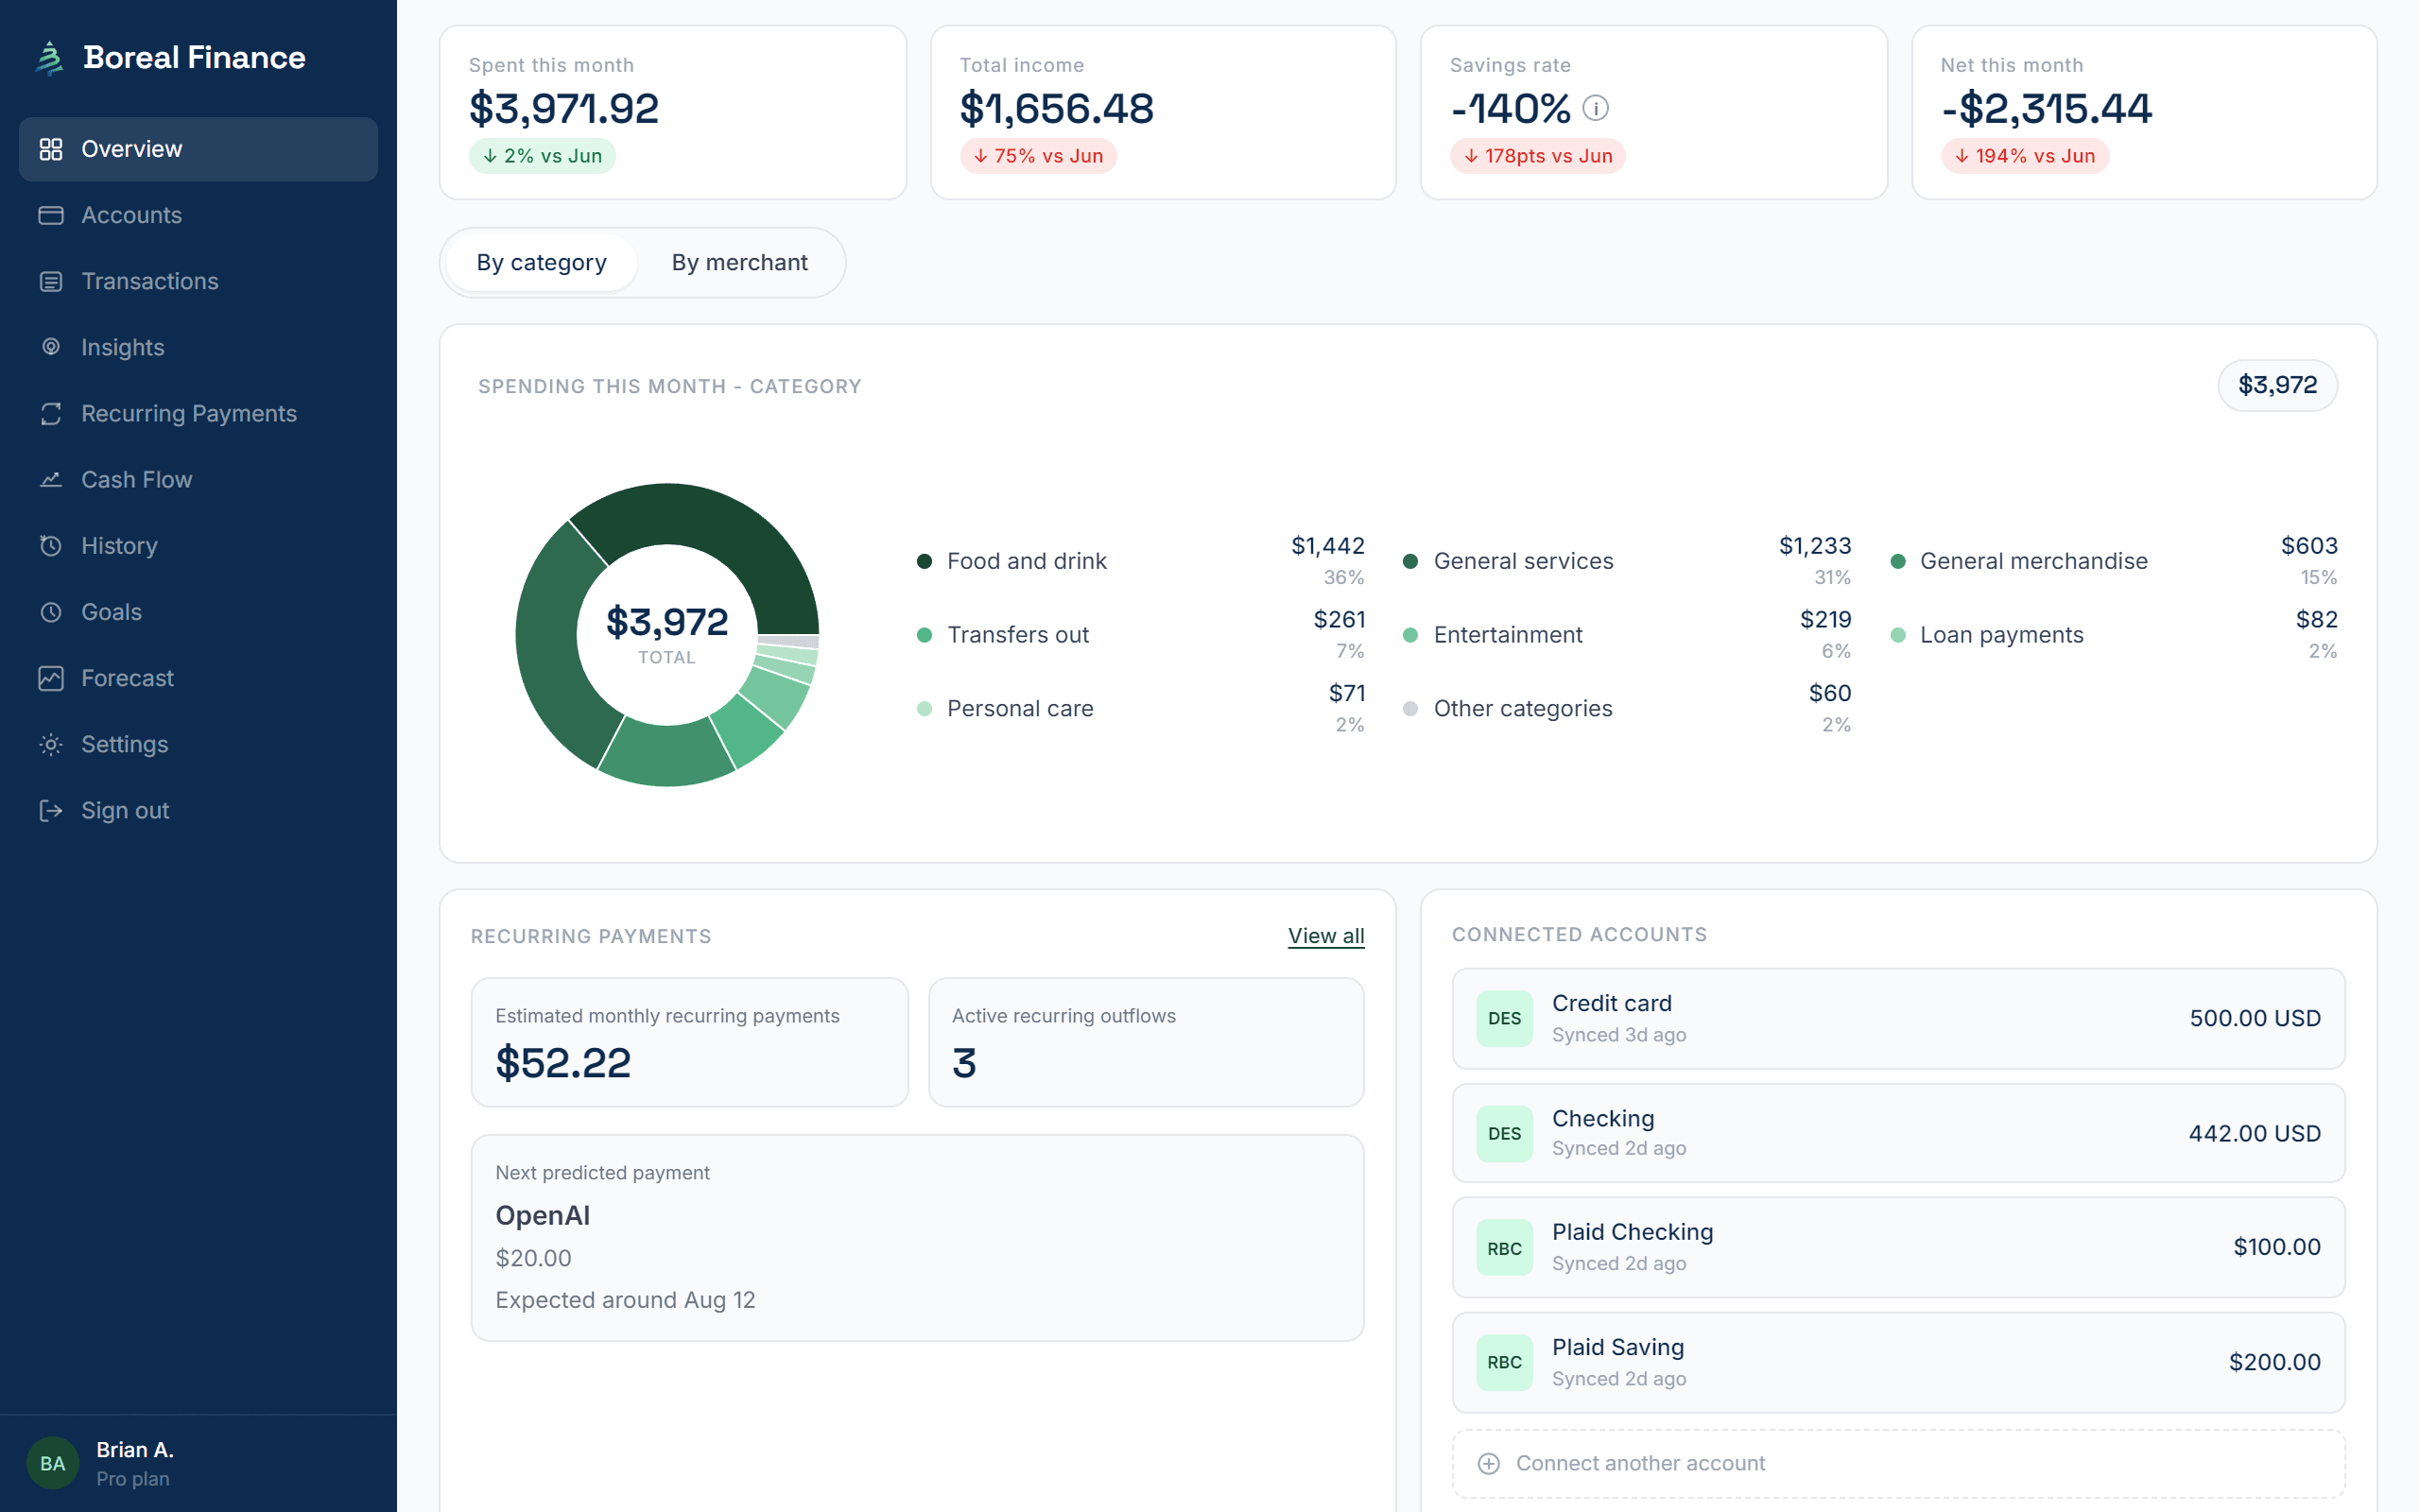Go to Goals
This screenshot has height=1512, width=2420.
198,611
